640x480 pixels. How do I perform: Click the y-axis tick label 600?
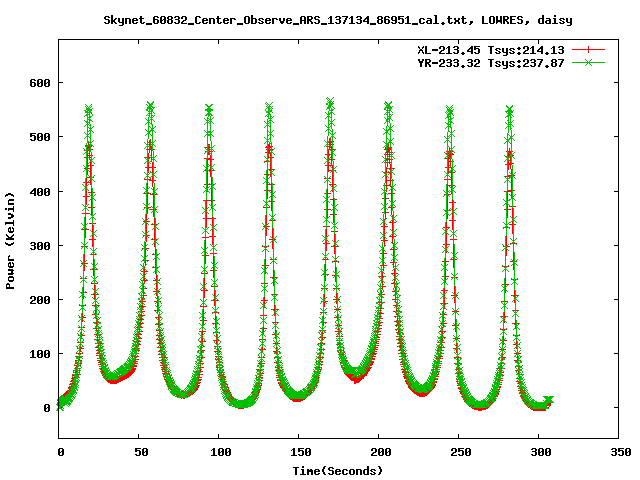pos(40,83)
